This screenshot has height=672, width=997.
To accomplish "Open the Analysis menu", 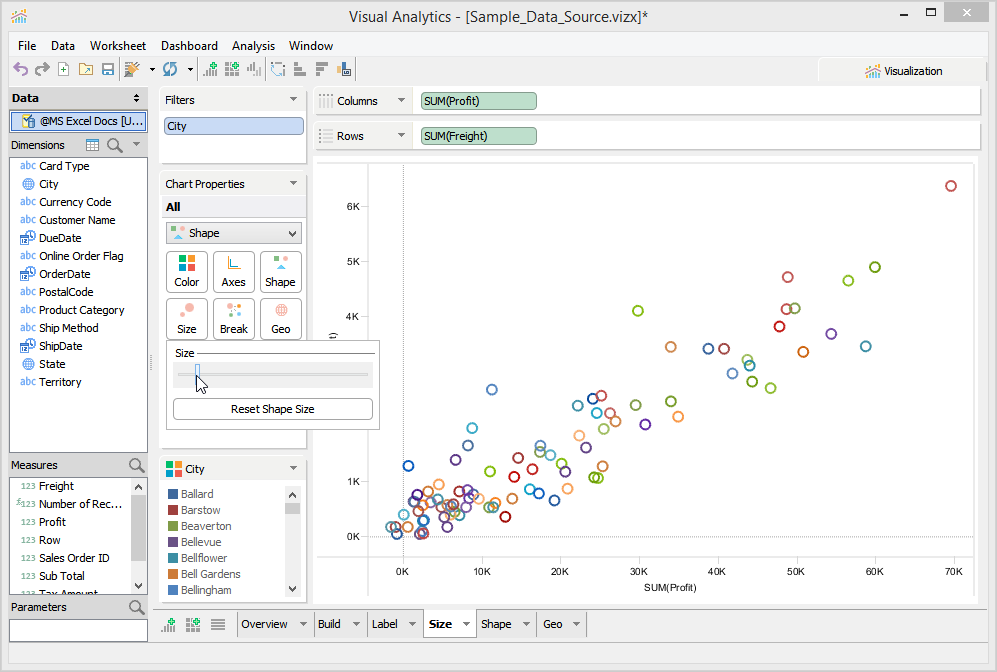I will [253, 46].
